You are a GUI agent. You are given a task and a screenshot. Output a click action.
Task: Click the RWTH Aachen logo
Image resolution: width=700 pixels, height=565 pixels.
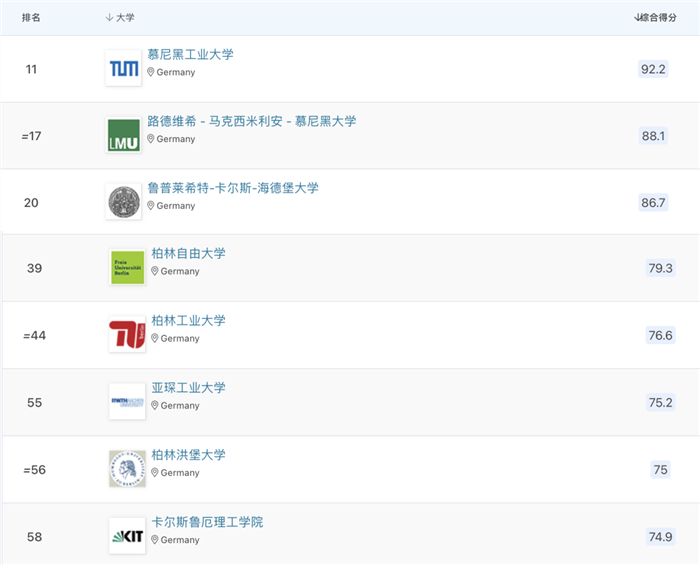127,401
